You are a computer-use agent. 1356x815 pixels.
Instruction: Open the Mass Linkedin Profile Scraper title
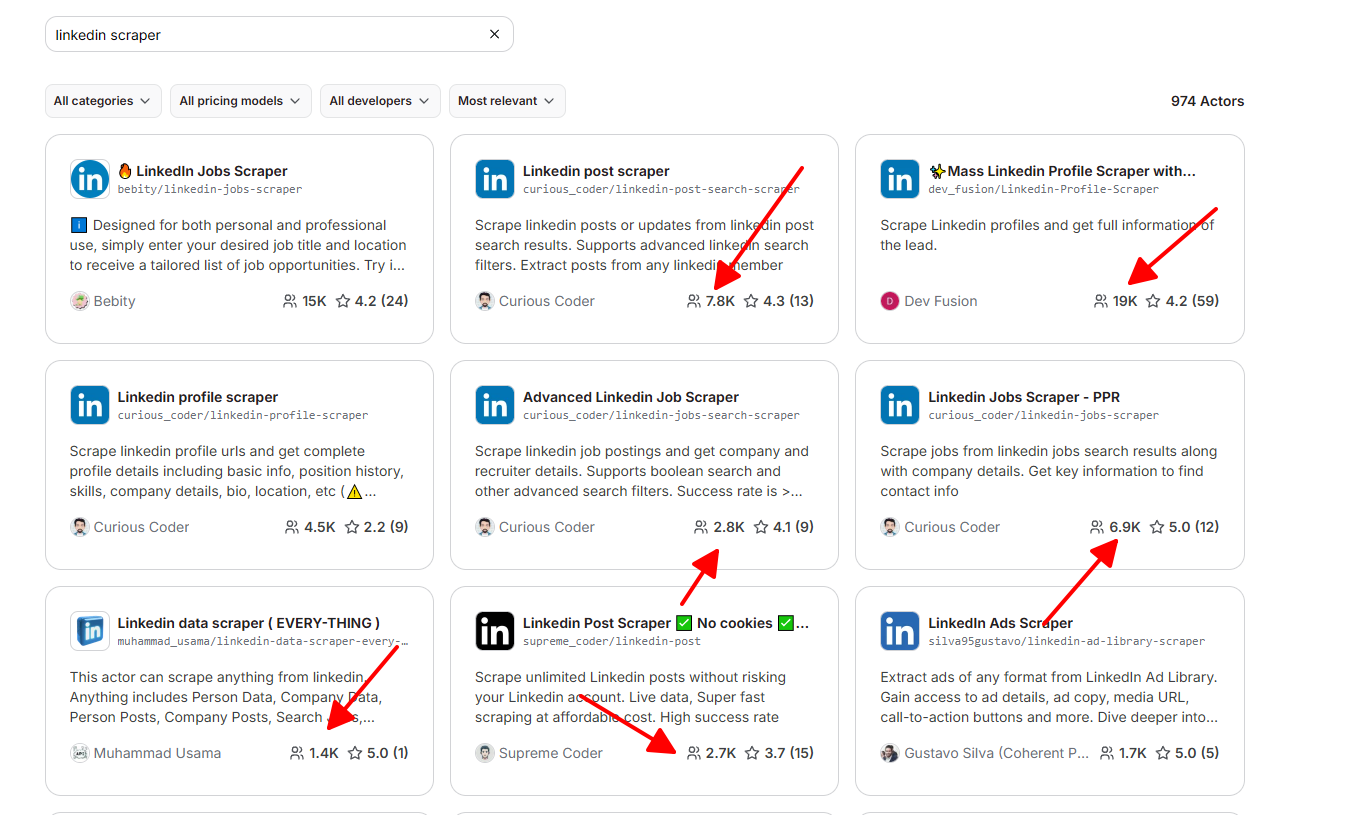pyautogui.click(x=1062, y=171)
